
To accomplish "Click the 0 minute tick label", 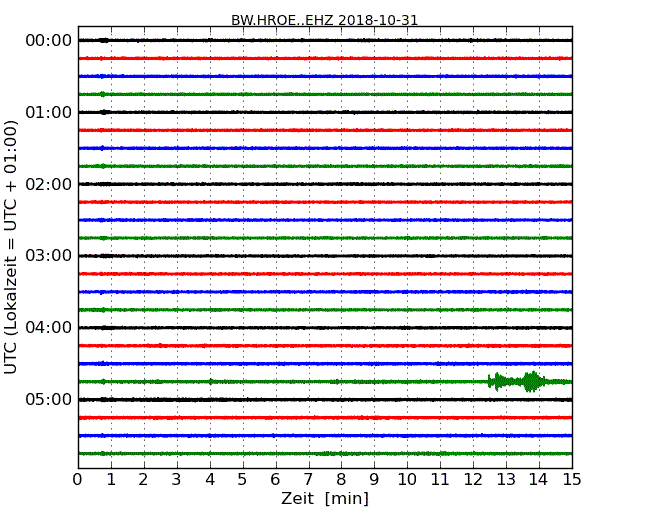I will point(78,480).
